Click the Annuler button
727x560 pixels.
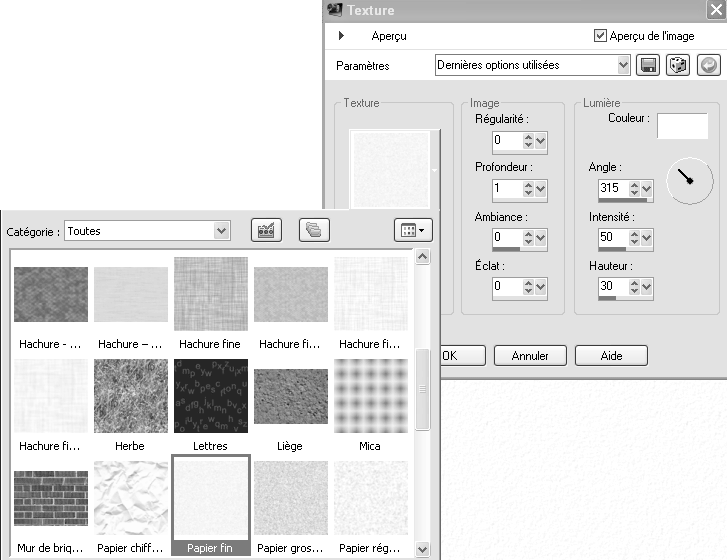(529, 355)
